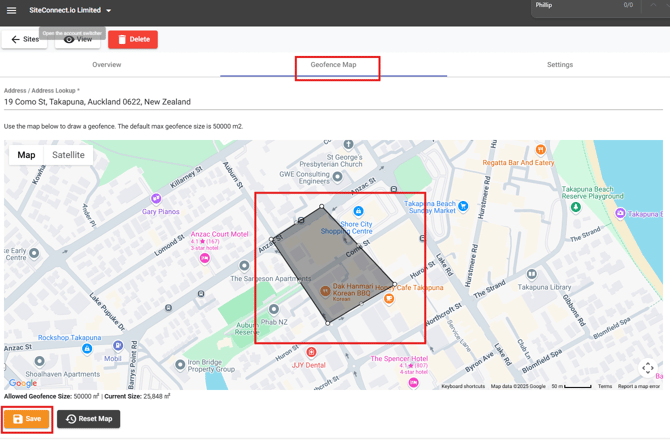Switch to the Overview tab
Viewport: 670px width, 440px height.
click(107, 65)
